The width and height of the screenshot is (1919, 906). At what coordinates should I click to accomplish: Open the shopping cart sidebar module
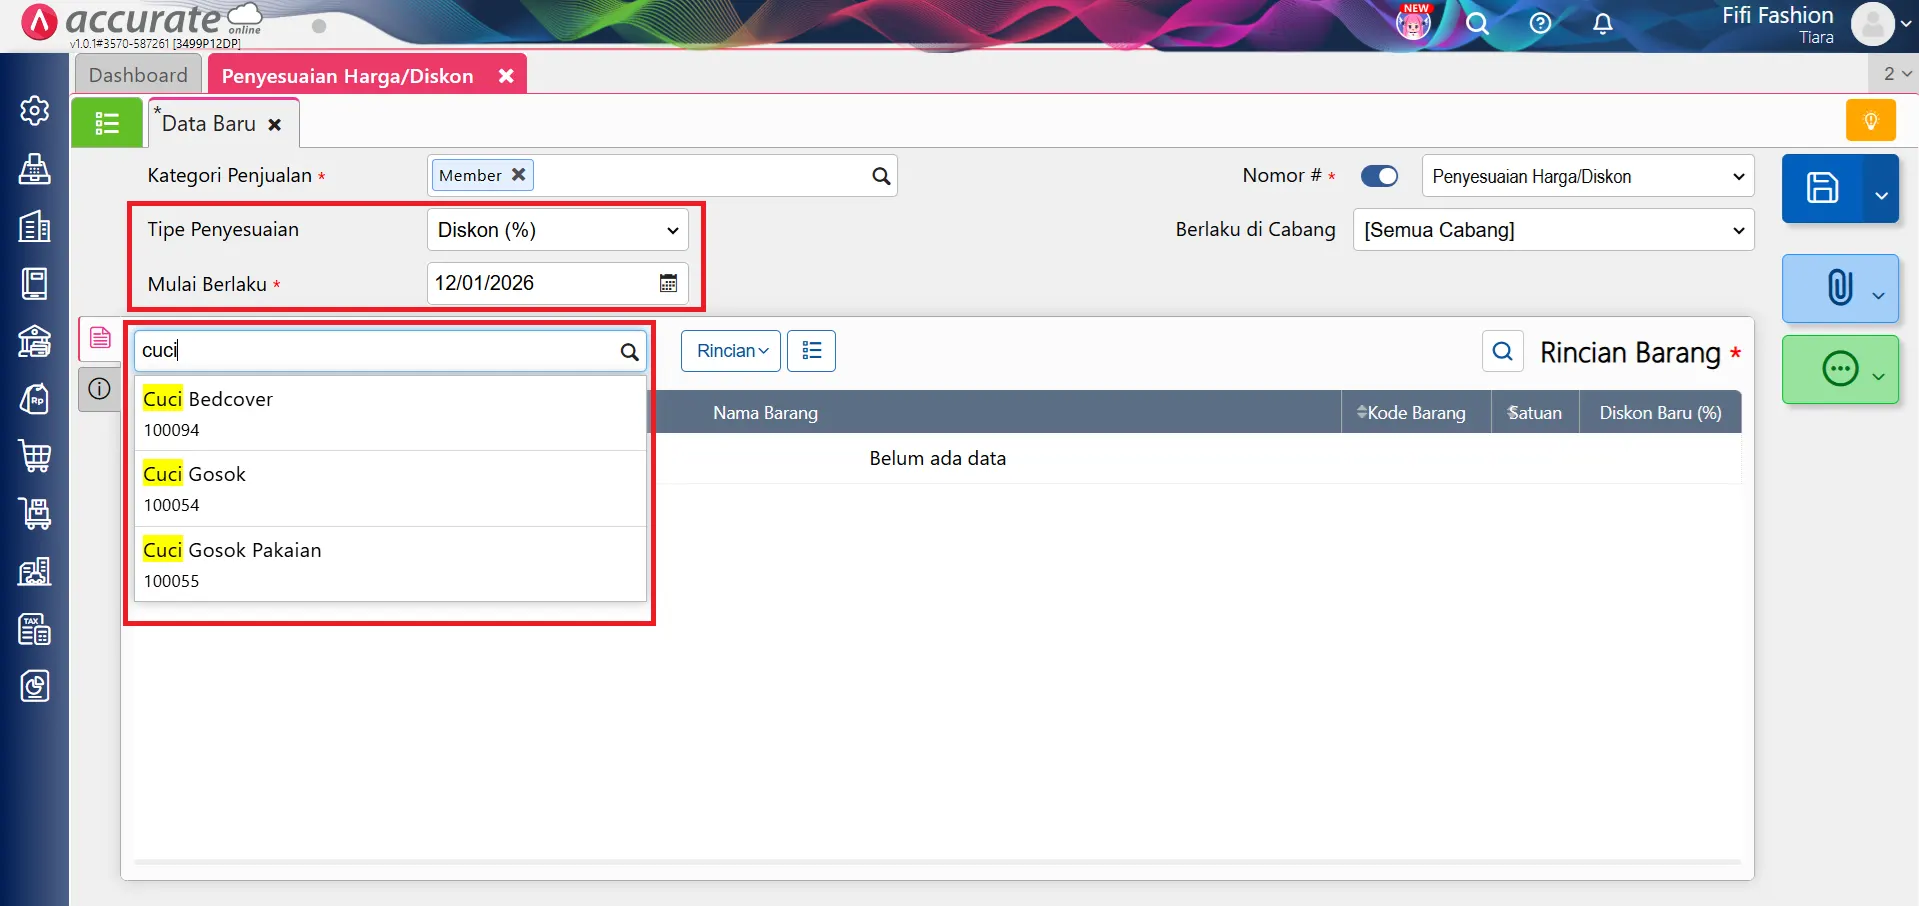(35, 456)
